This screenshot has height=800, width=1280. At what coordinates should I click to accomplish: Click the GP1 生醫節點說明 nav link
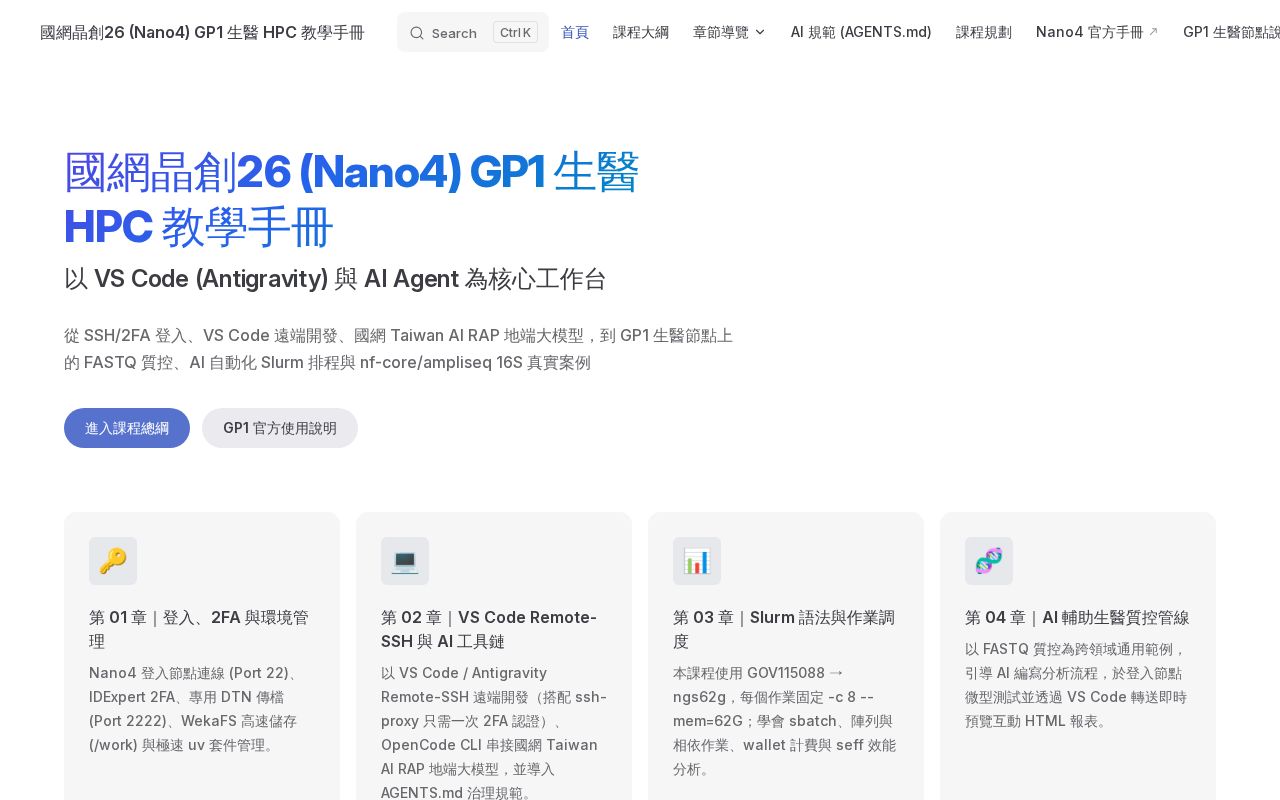[x=1231, y=32]
